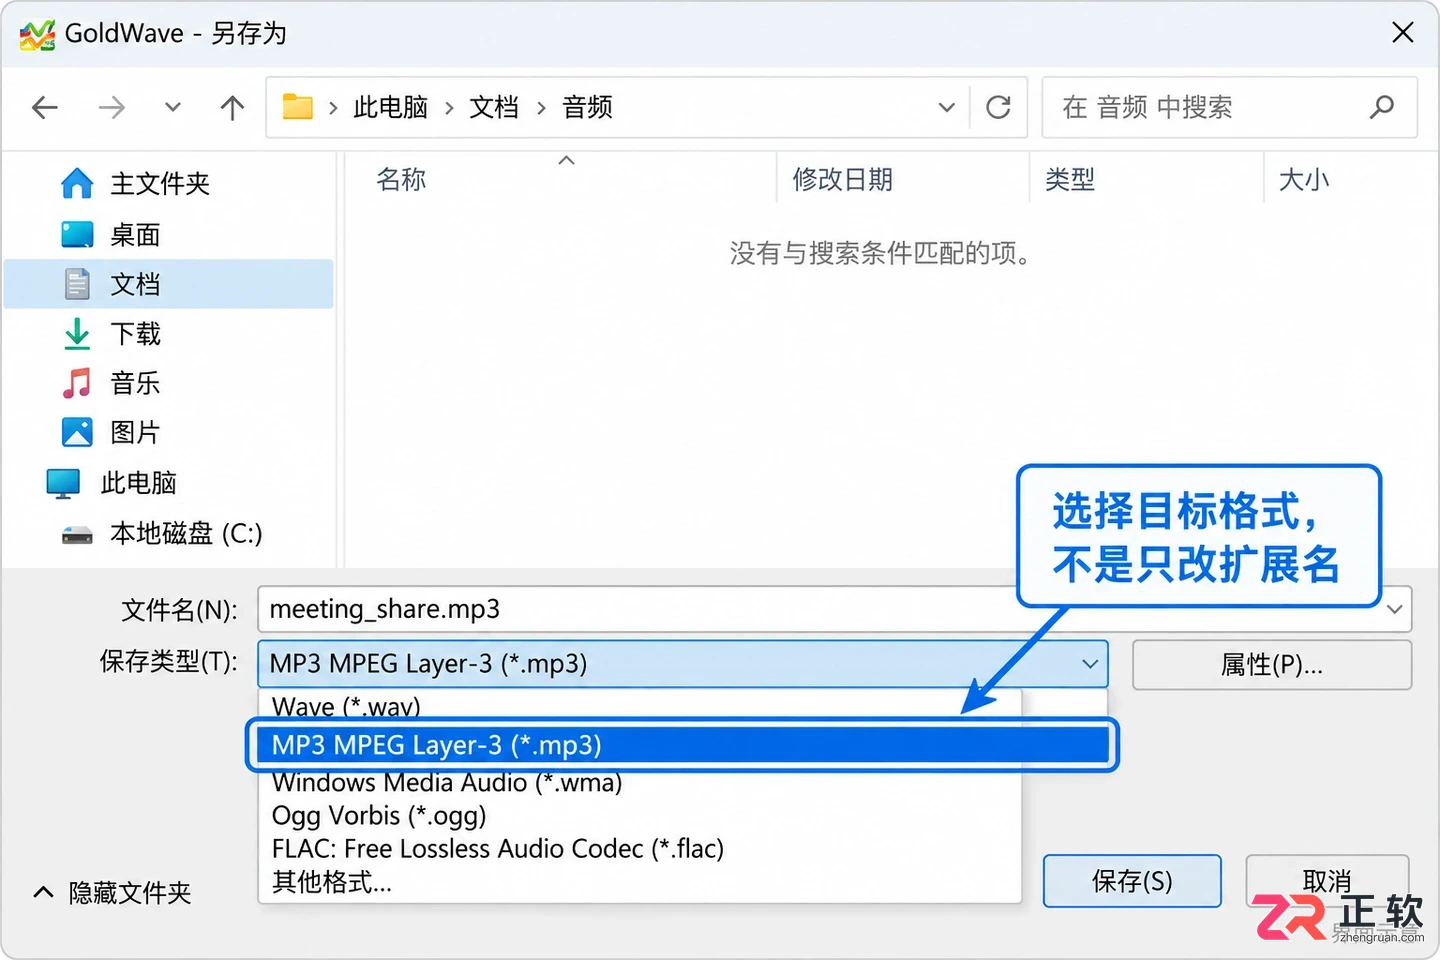1440x960 pixels.
Task: Click the 保存(S) button
Action: click(1132, 881)
